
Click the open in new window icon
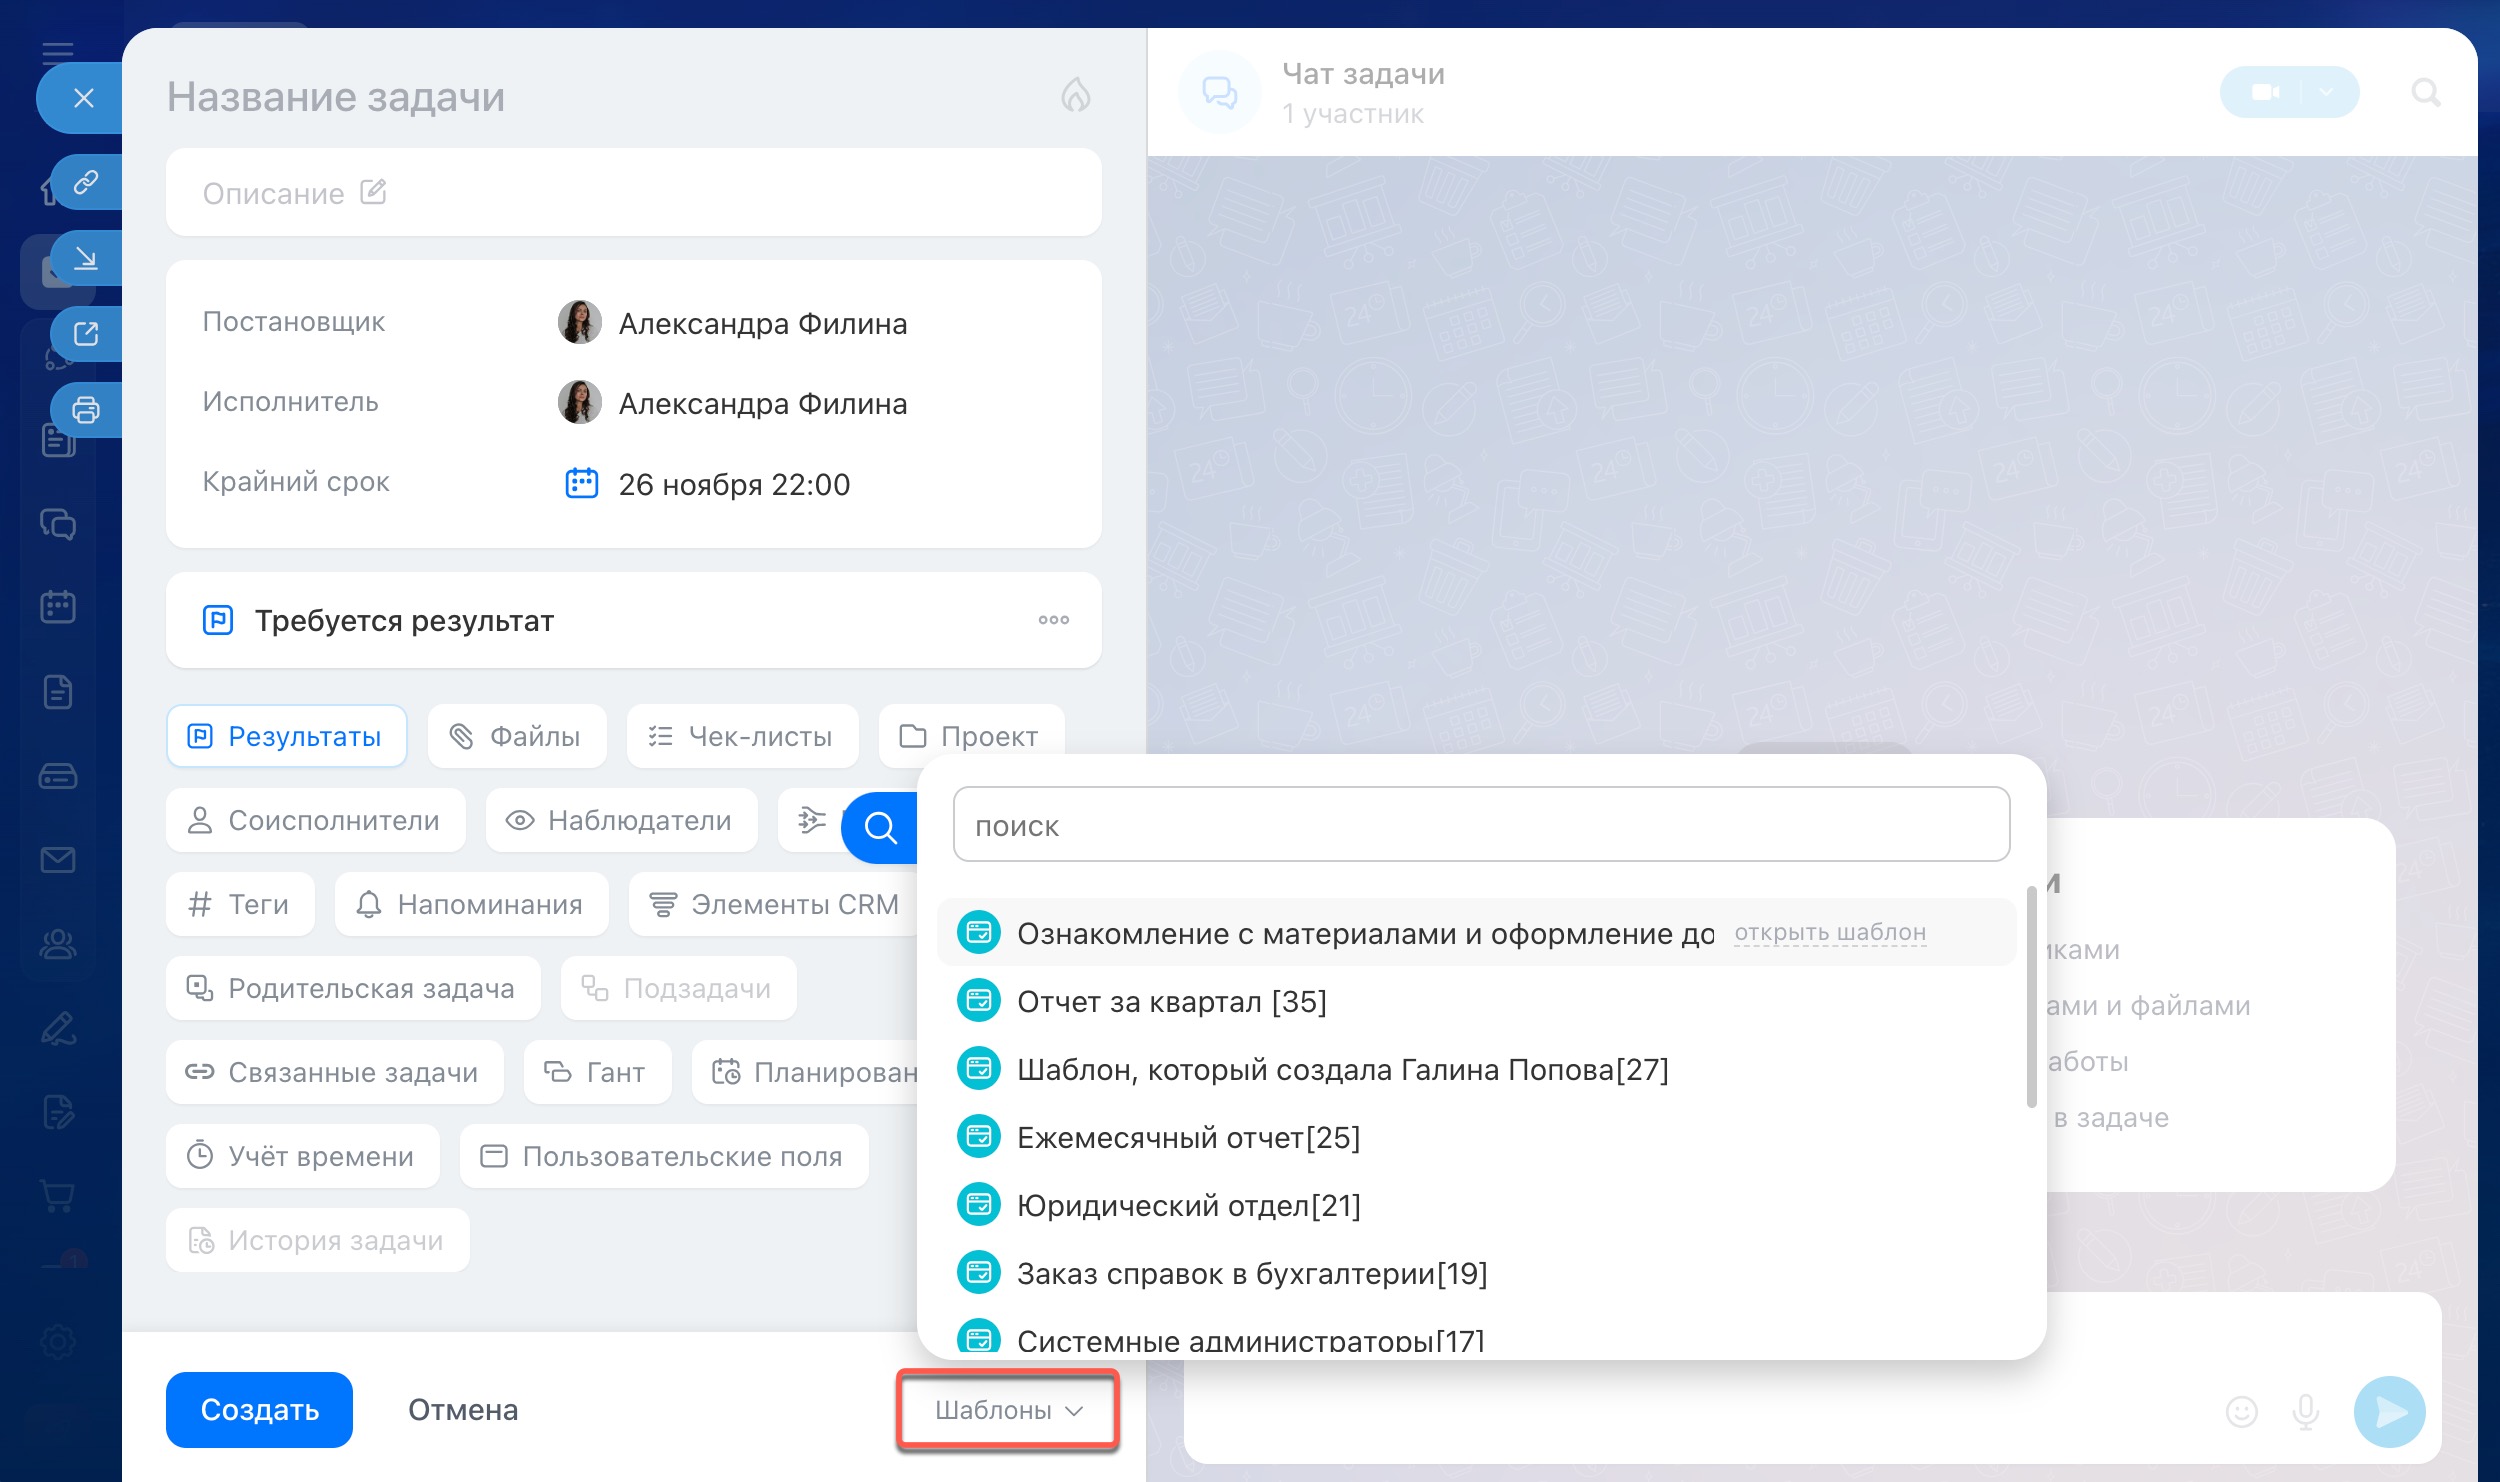point(86,334)
